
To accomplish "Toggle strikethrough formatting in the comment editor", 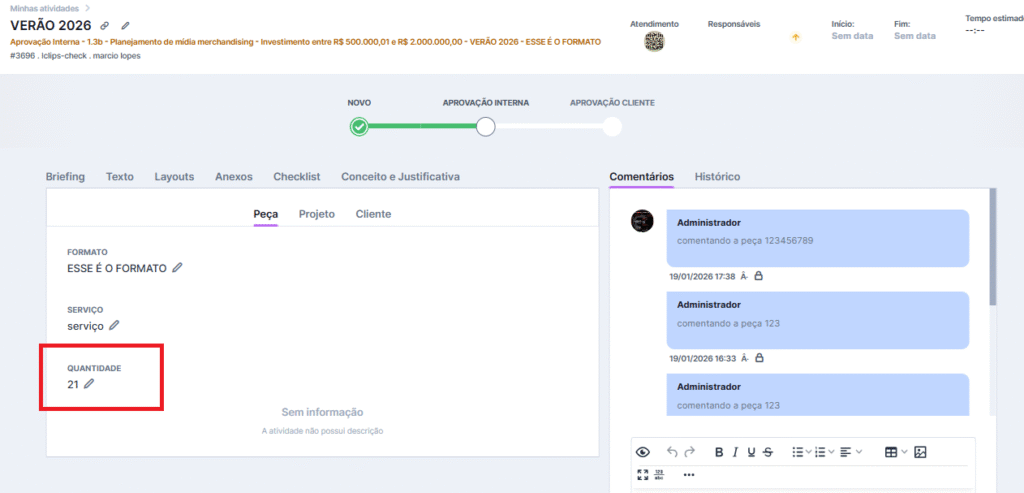I will pyautogui.click(x=767, y=452).
